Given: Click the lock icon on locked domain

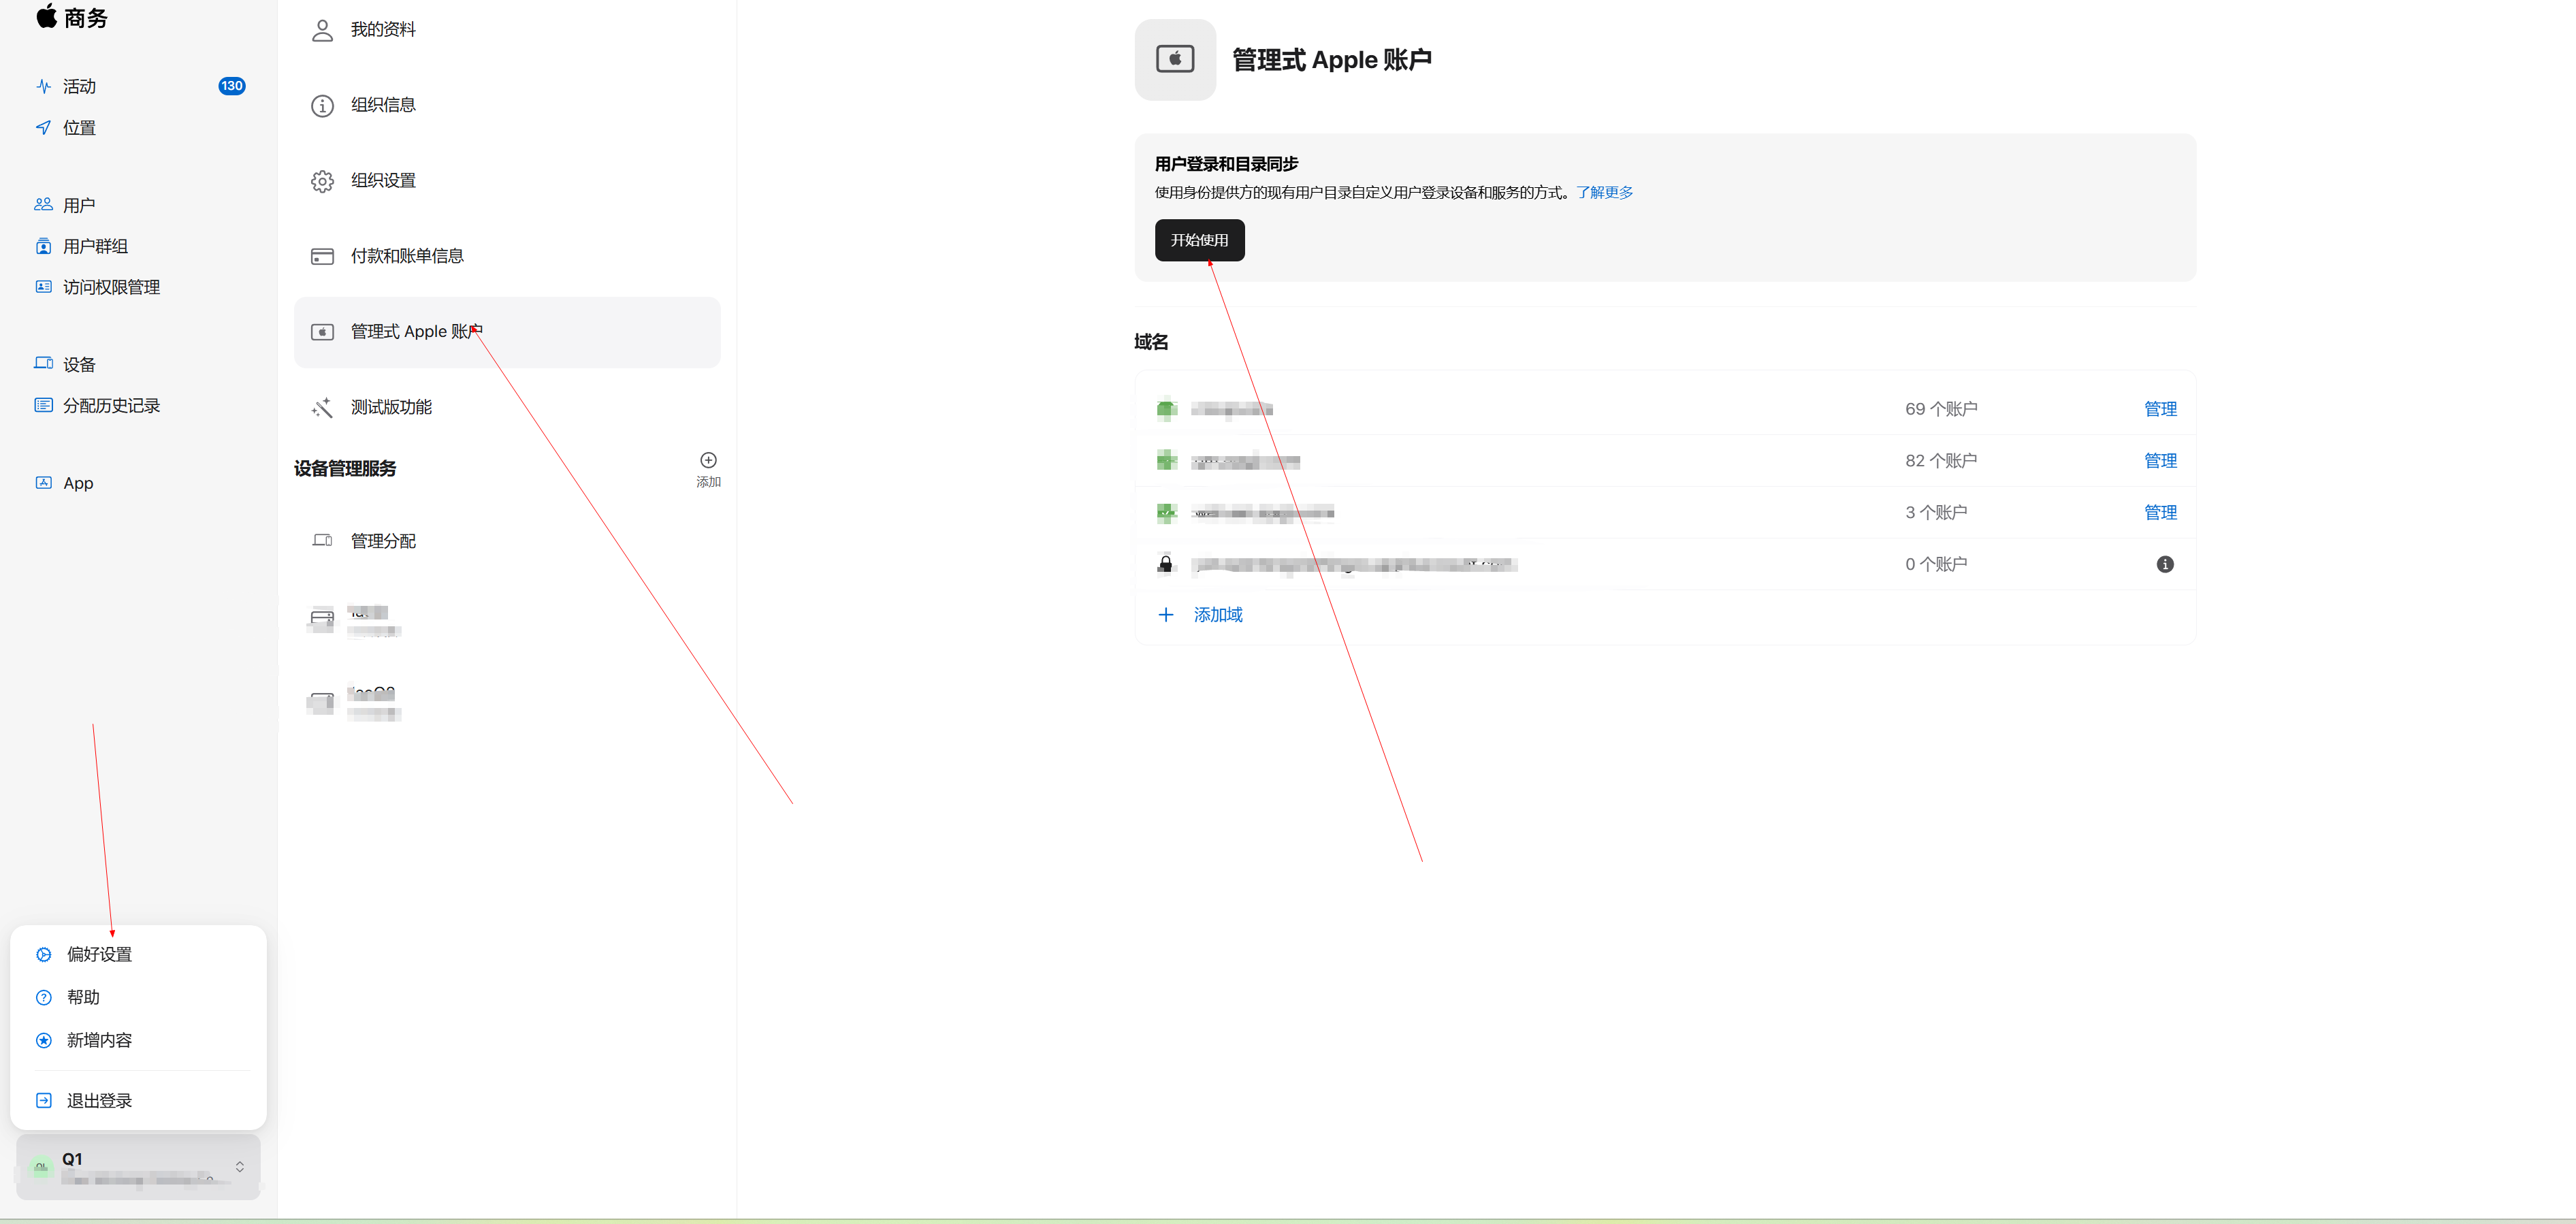Looking at the screenshot, I should (x=1165, y=564).
